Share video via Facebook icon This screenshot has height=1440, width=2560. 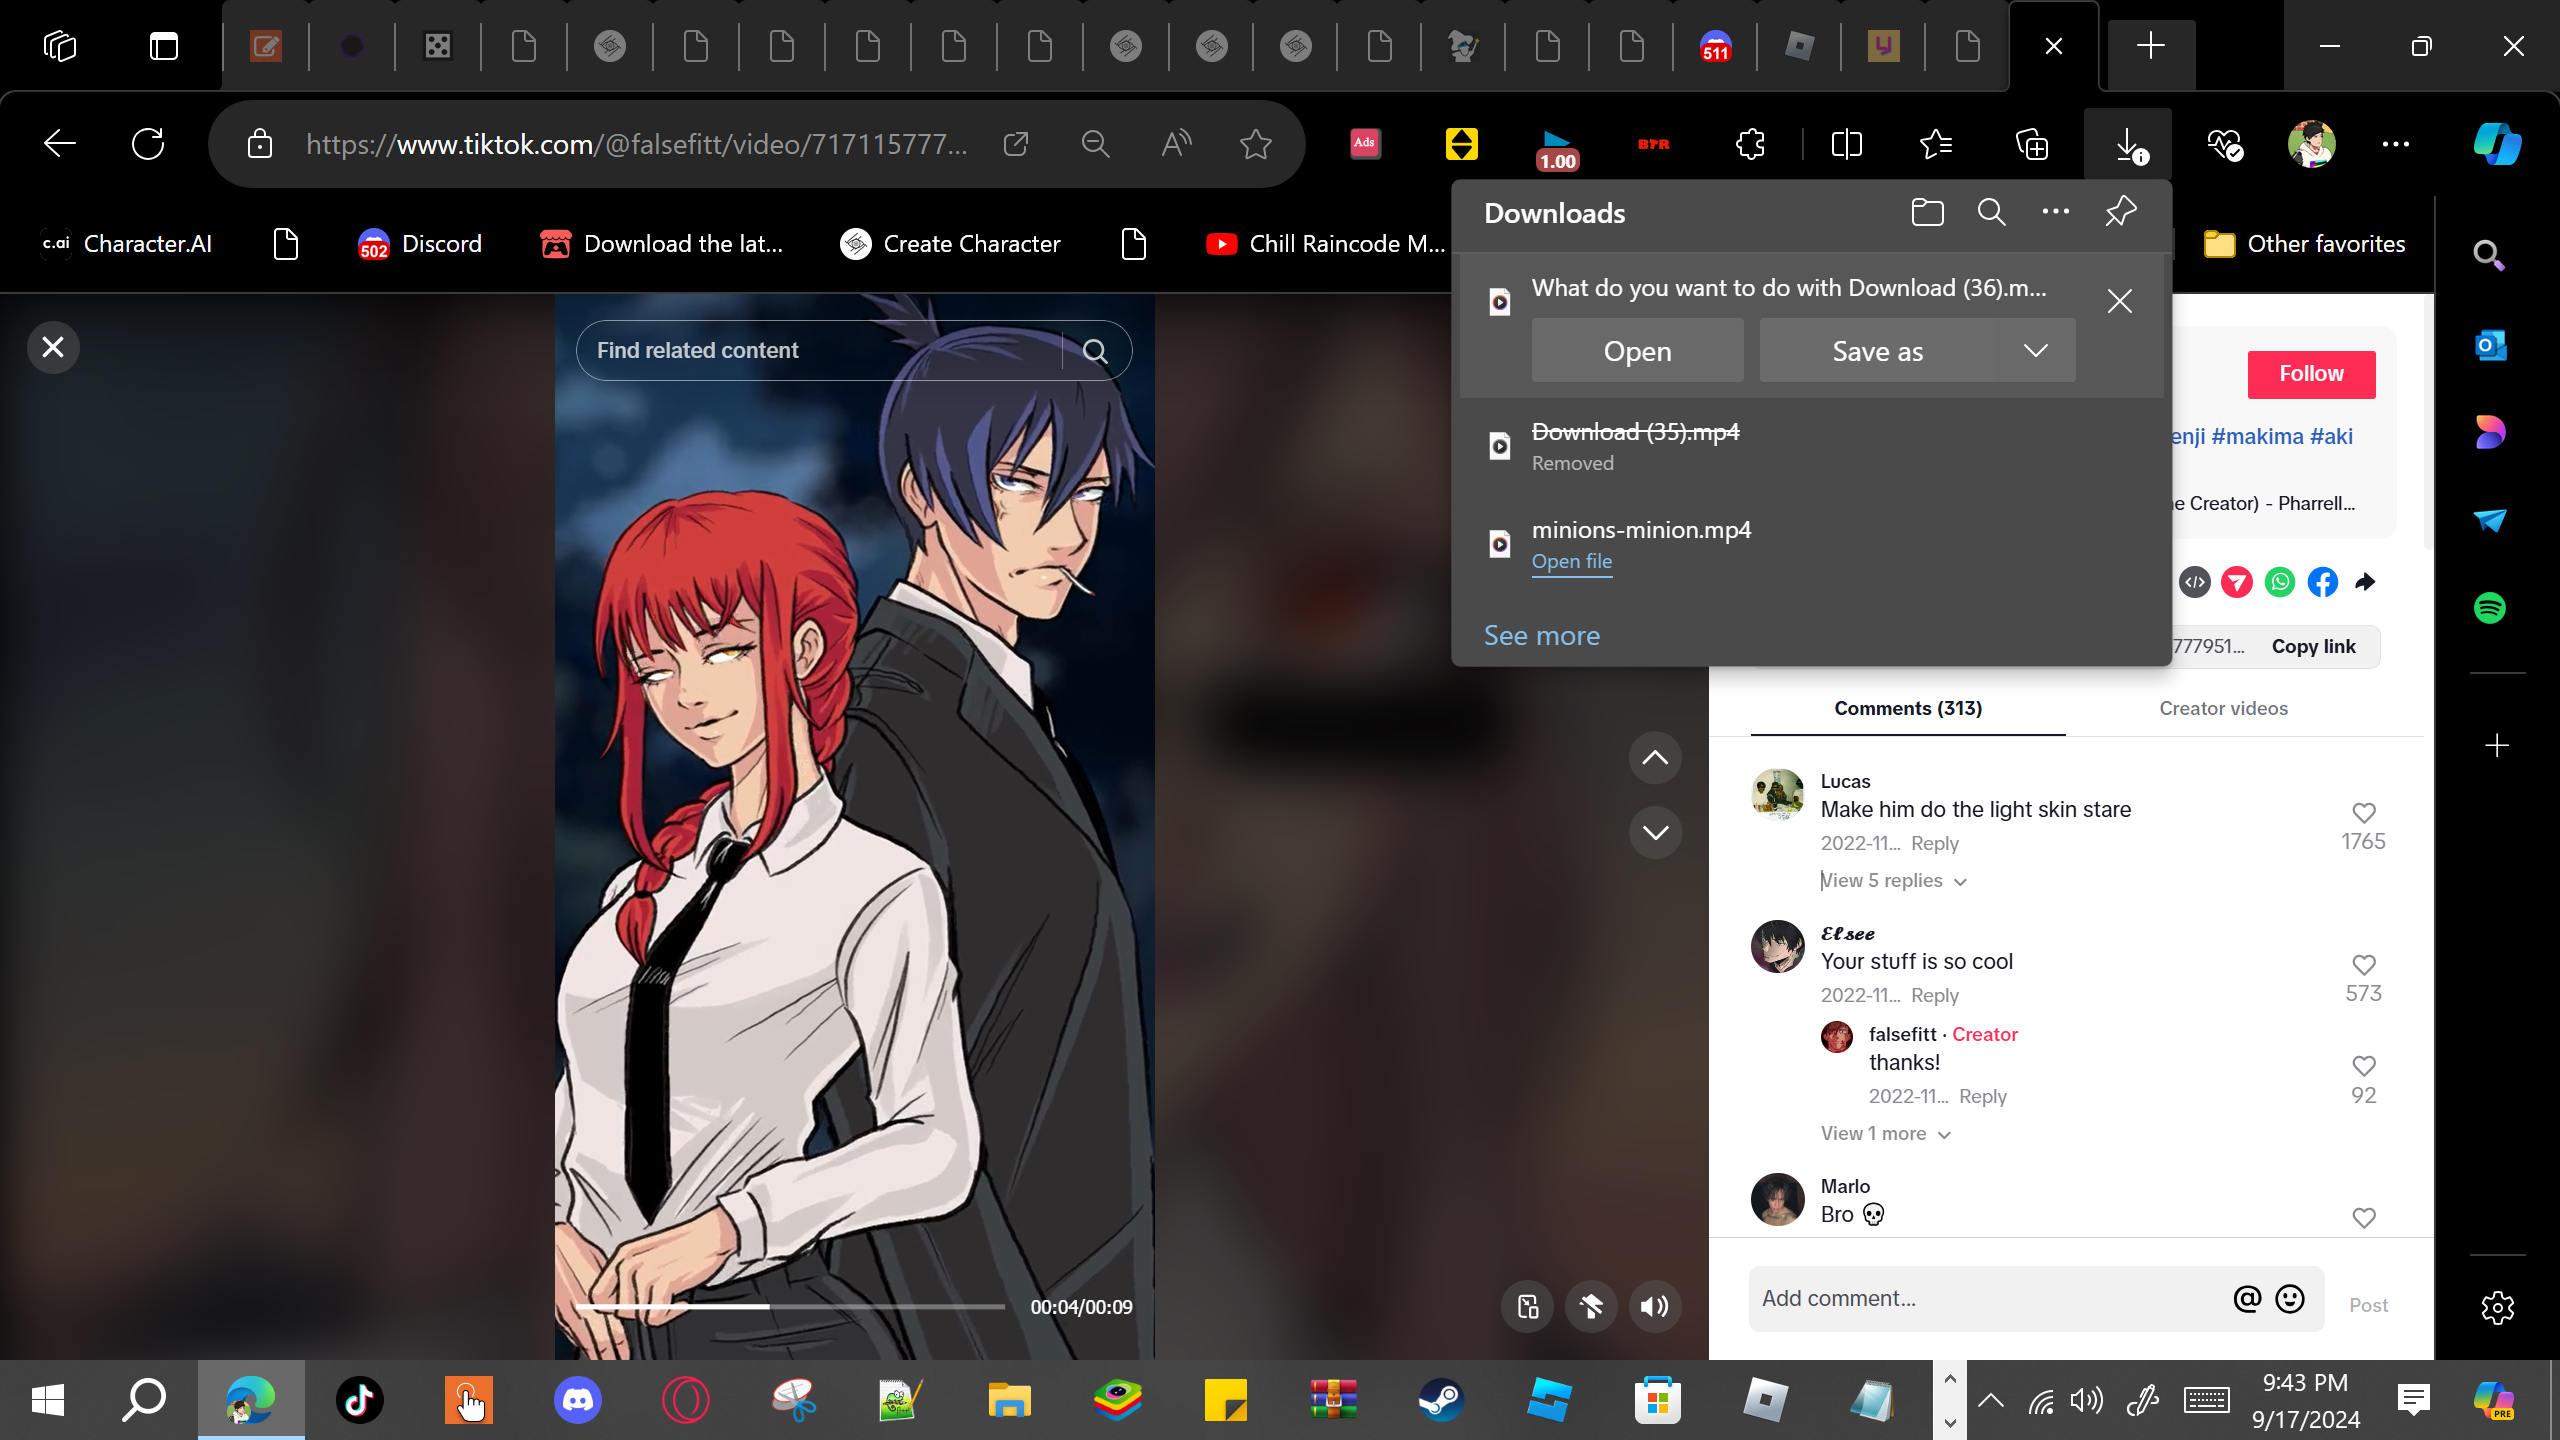point(2322,582)
